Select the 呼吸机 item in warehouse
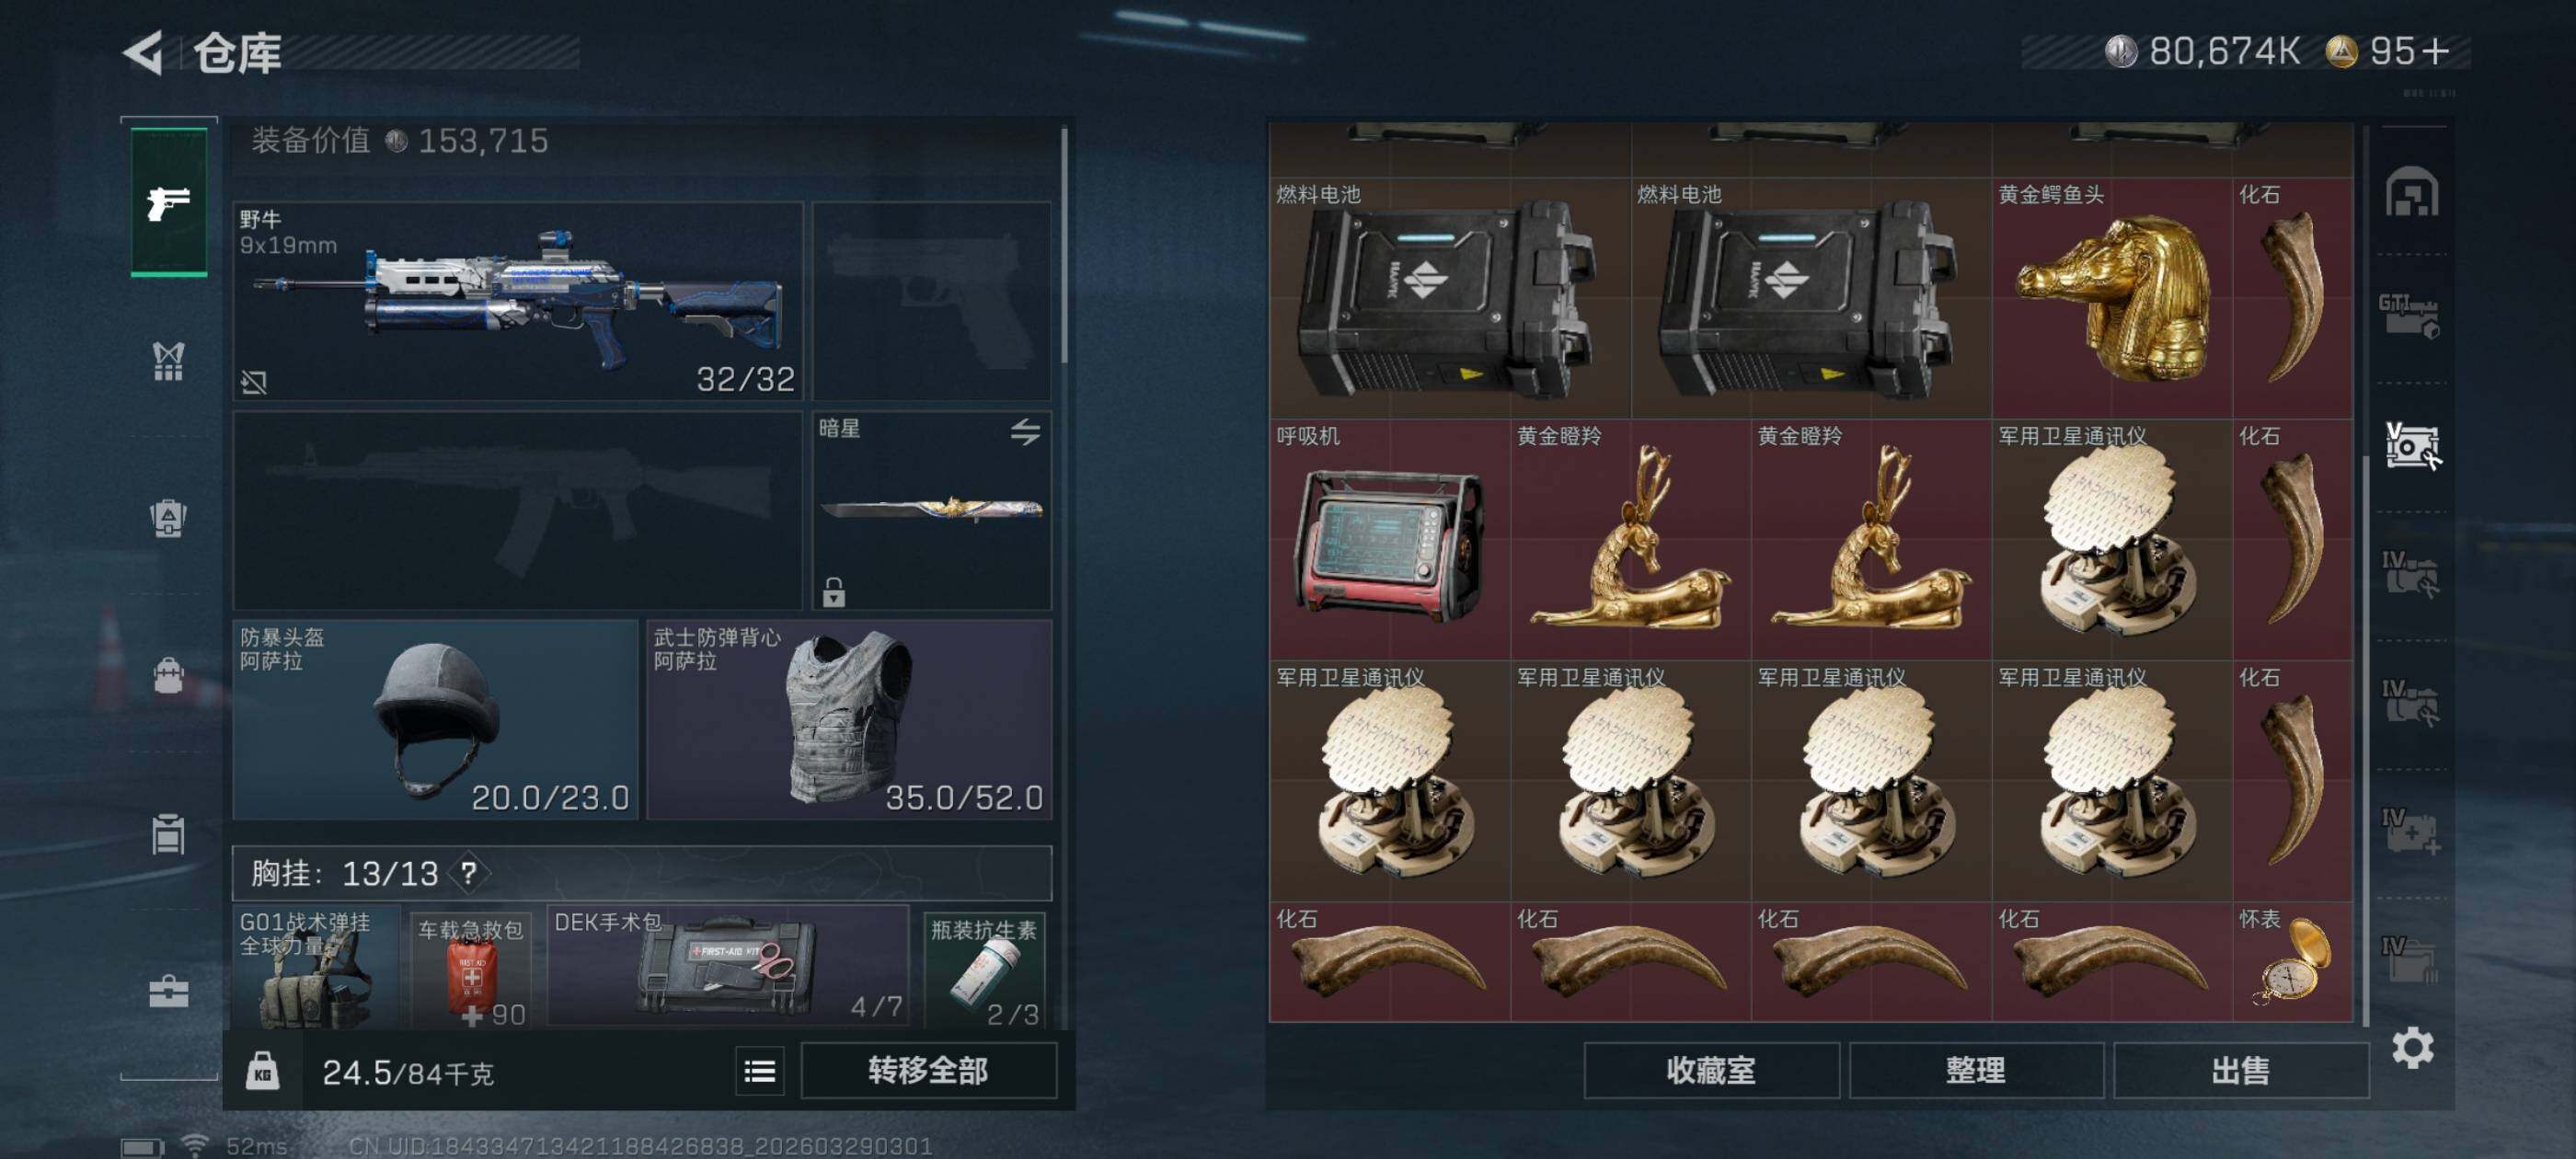This screenshot has height=1159, width=2576. pyautogui.click(x=1390, y=540)
